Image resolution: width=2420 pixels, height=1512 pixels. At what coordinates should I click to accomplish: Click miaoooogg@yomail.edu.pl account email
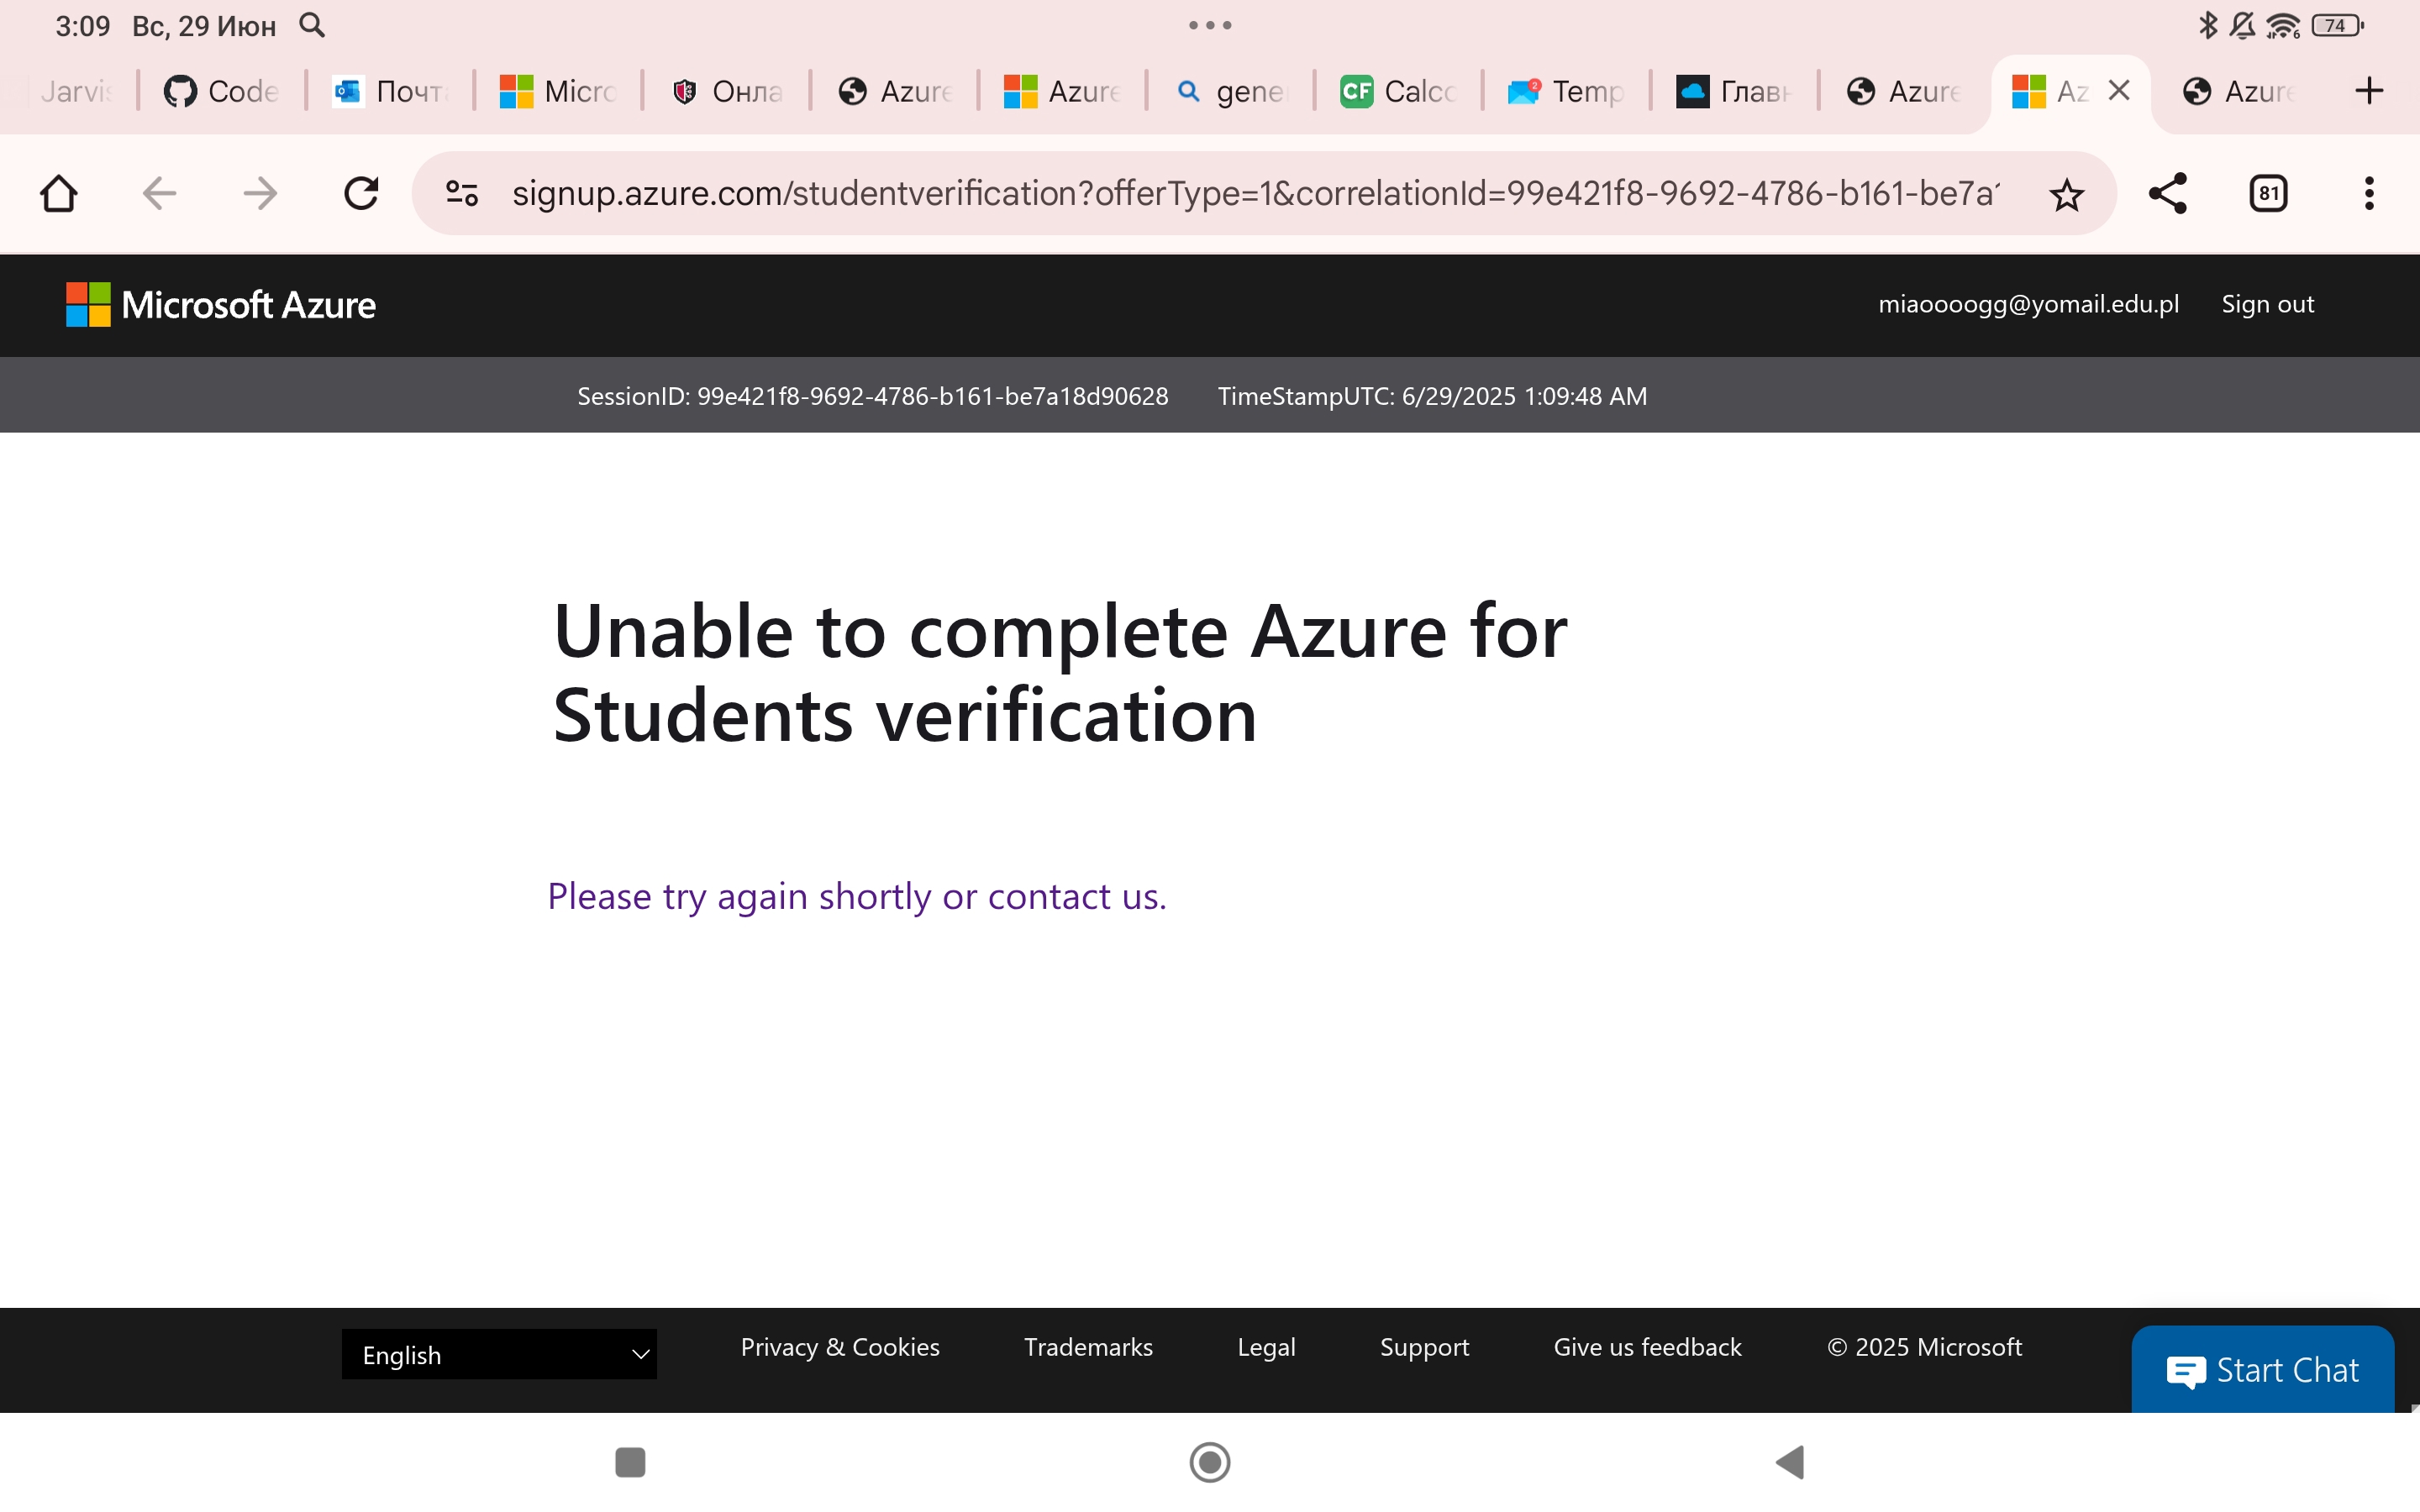pyautogui.click(x=2028, y=304)
